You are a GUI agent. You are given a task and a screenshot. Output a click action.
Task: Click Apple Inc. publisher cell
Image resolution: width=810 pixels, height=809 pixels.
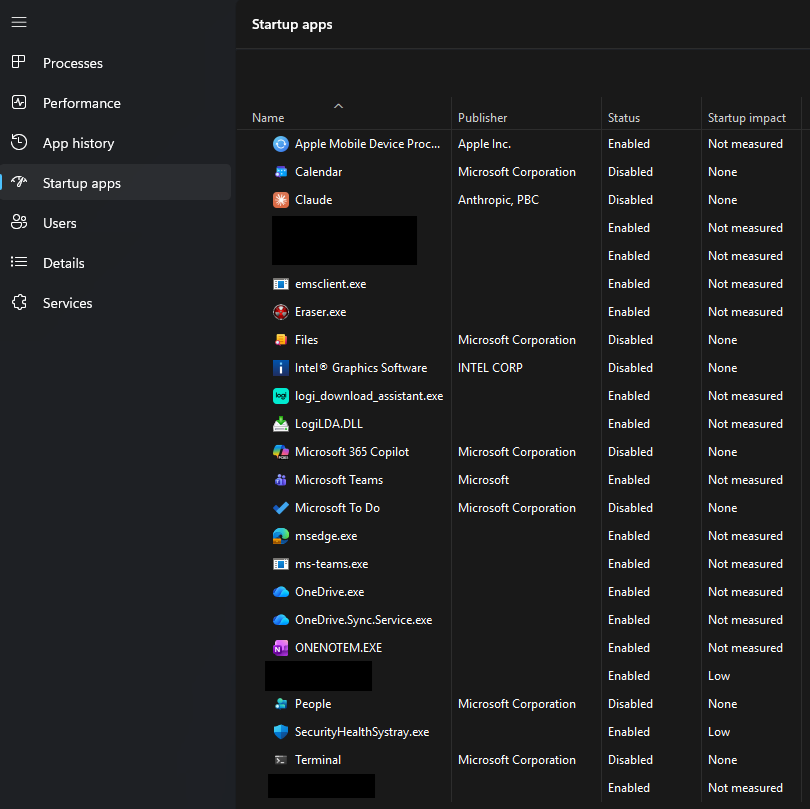point(484,144)
